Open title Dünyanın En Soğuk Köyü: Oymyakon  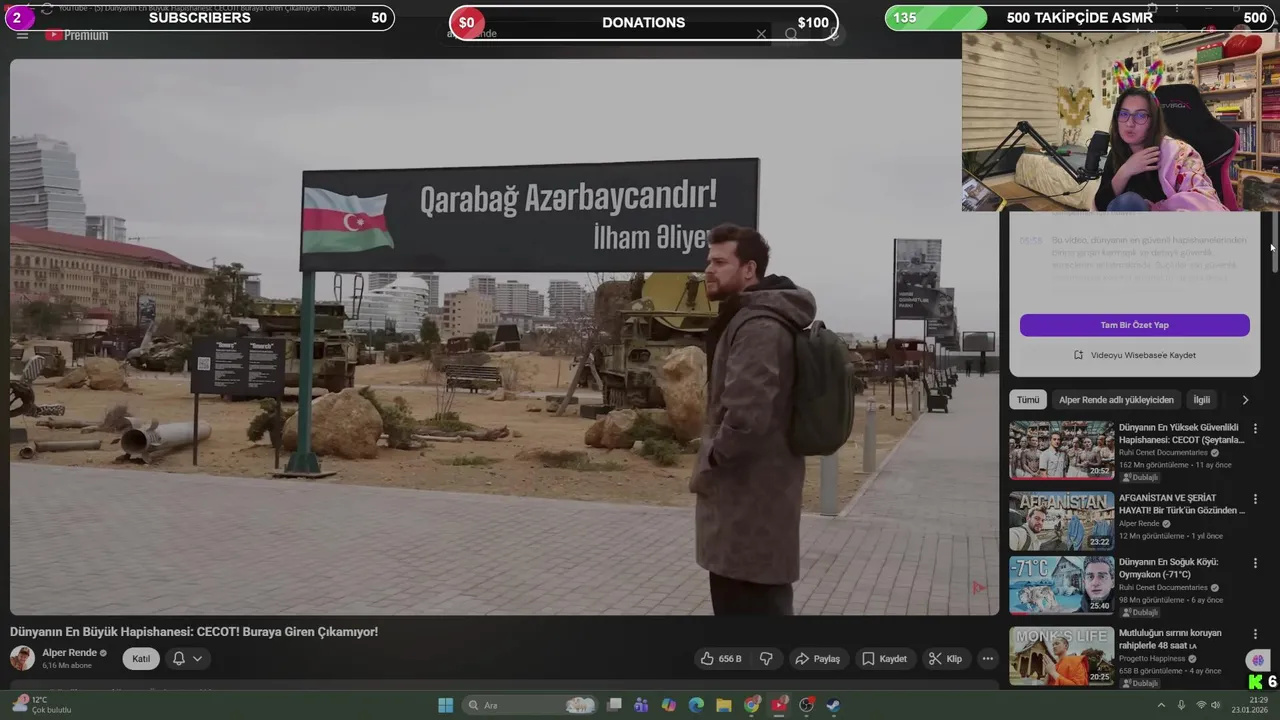coord(1168,568)
